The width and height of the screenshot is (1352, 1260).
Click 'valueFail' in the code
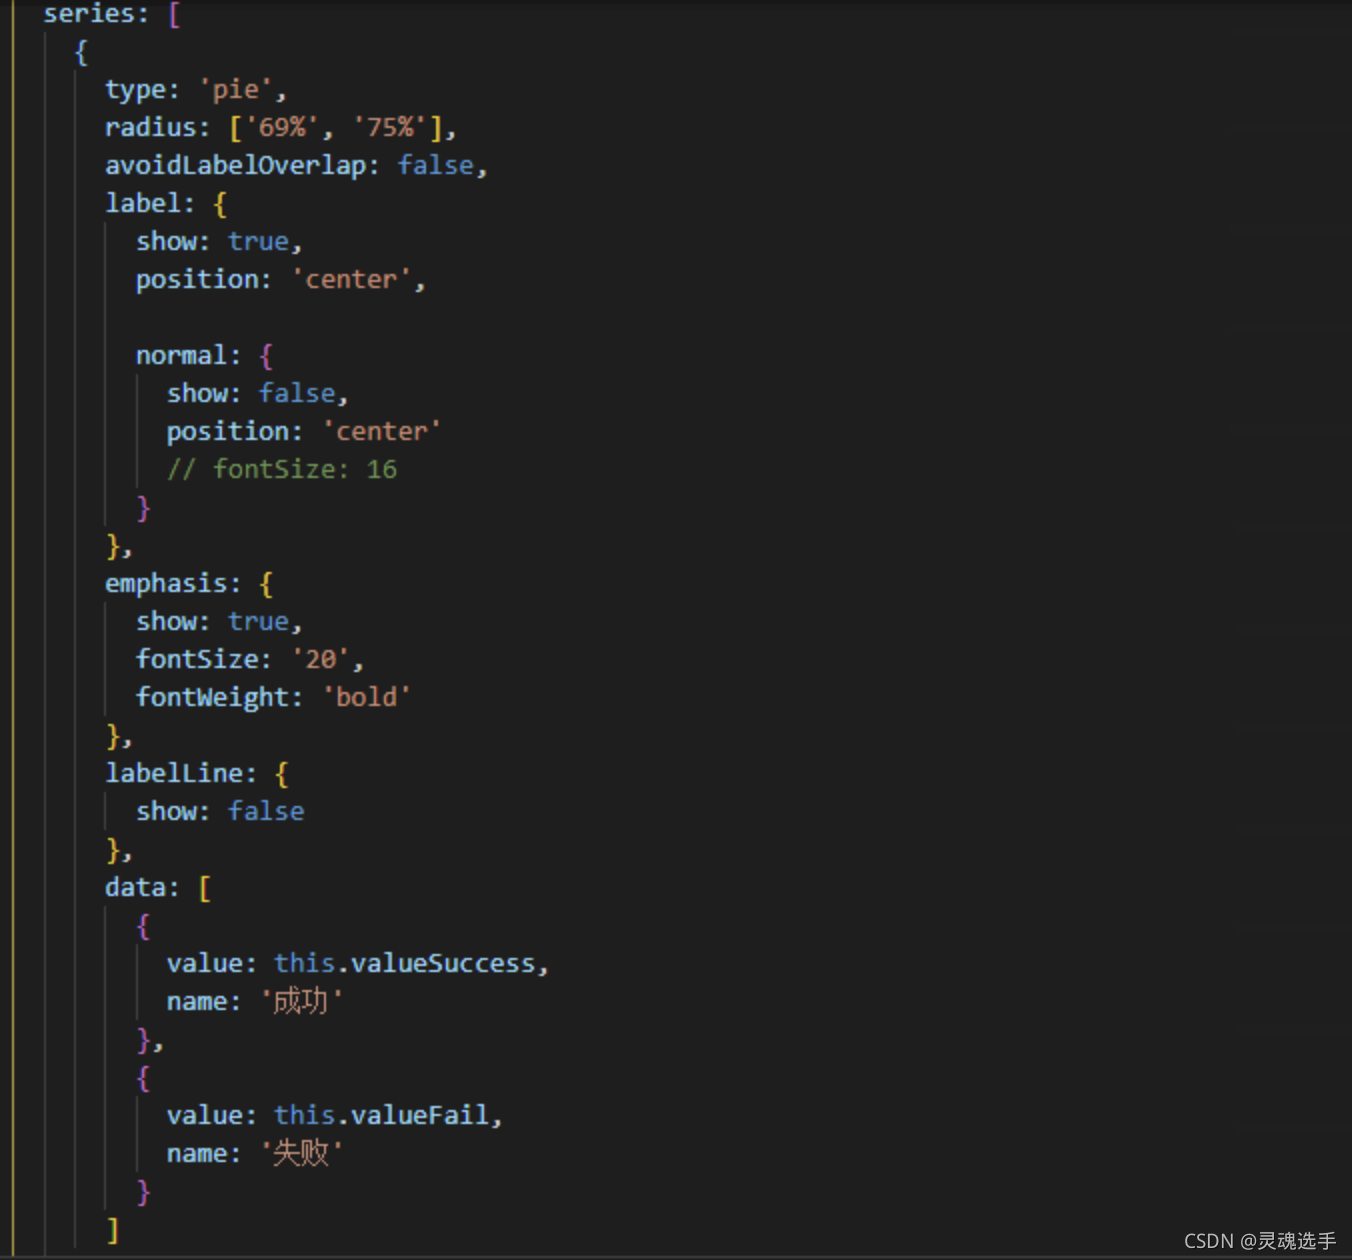[x=420, y=1115]
